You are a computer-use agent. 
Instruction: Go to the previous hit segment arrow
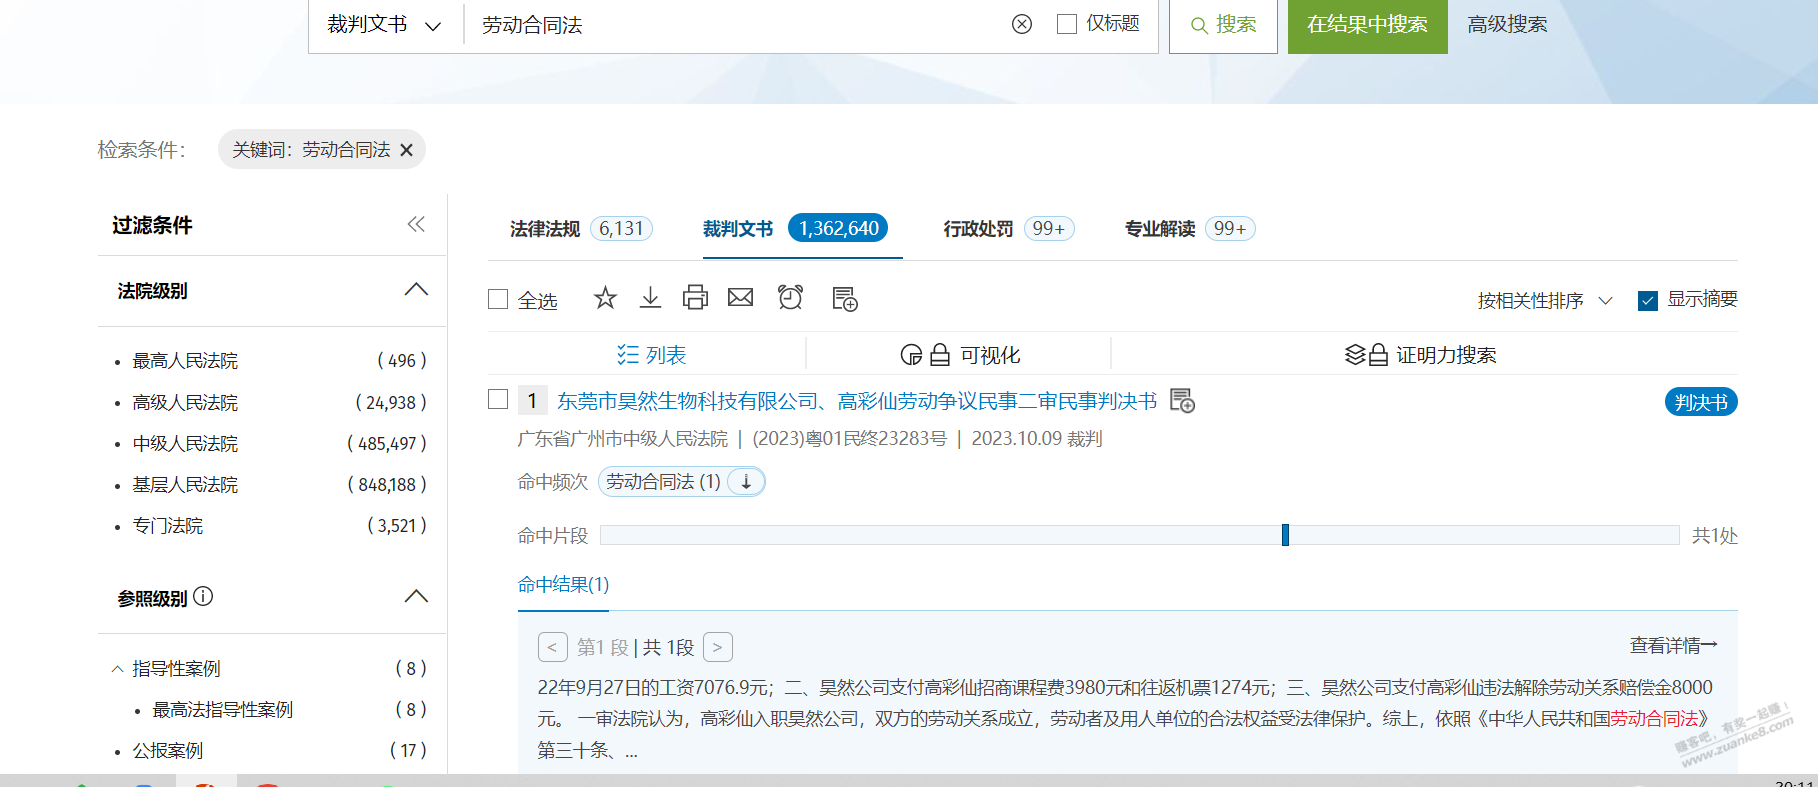(552, 647)
